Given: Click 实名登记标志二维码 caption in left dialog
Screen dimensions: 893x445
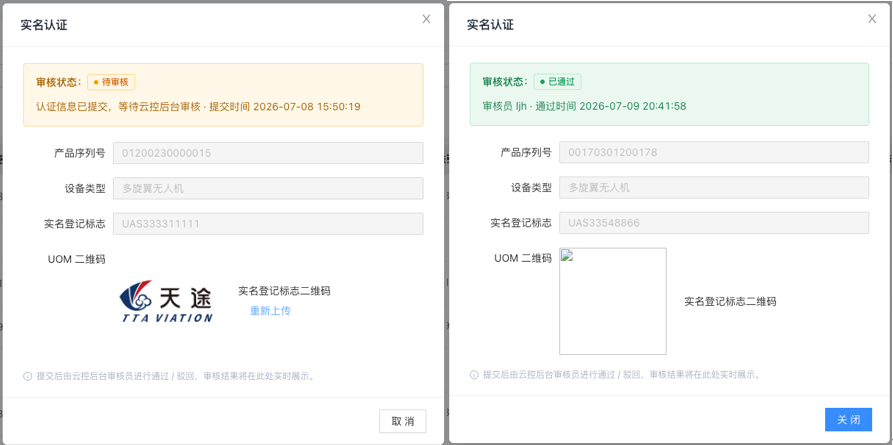Looking at the screenshot, I should (x=284, y=291).
